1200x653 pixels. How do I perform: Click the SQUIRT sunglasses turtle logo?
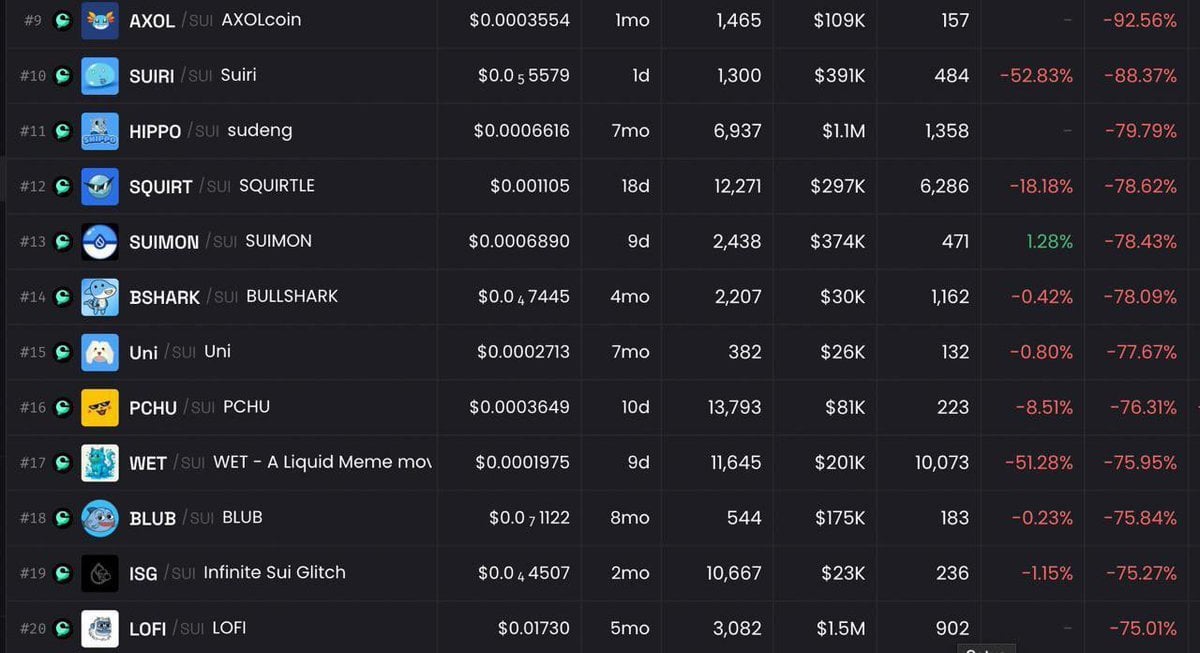(x=100, y=186)
